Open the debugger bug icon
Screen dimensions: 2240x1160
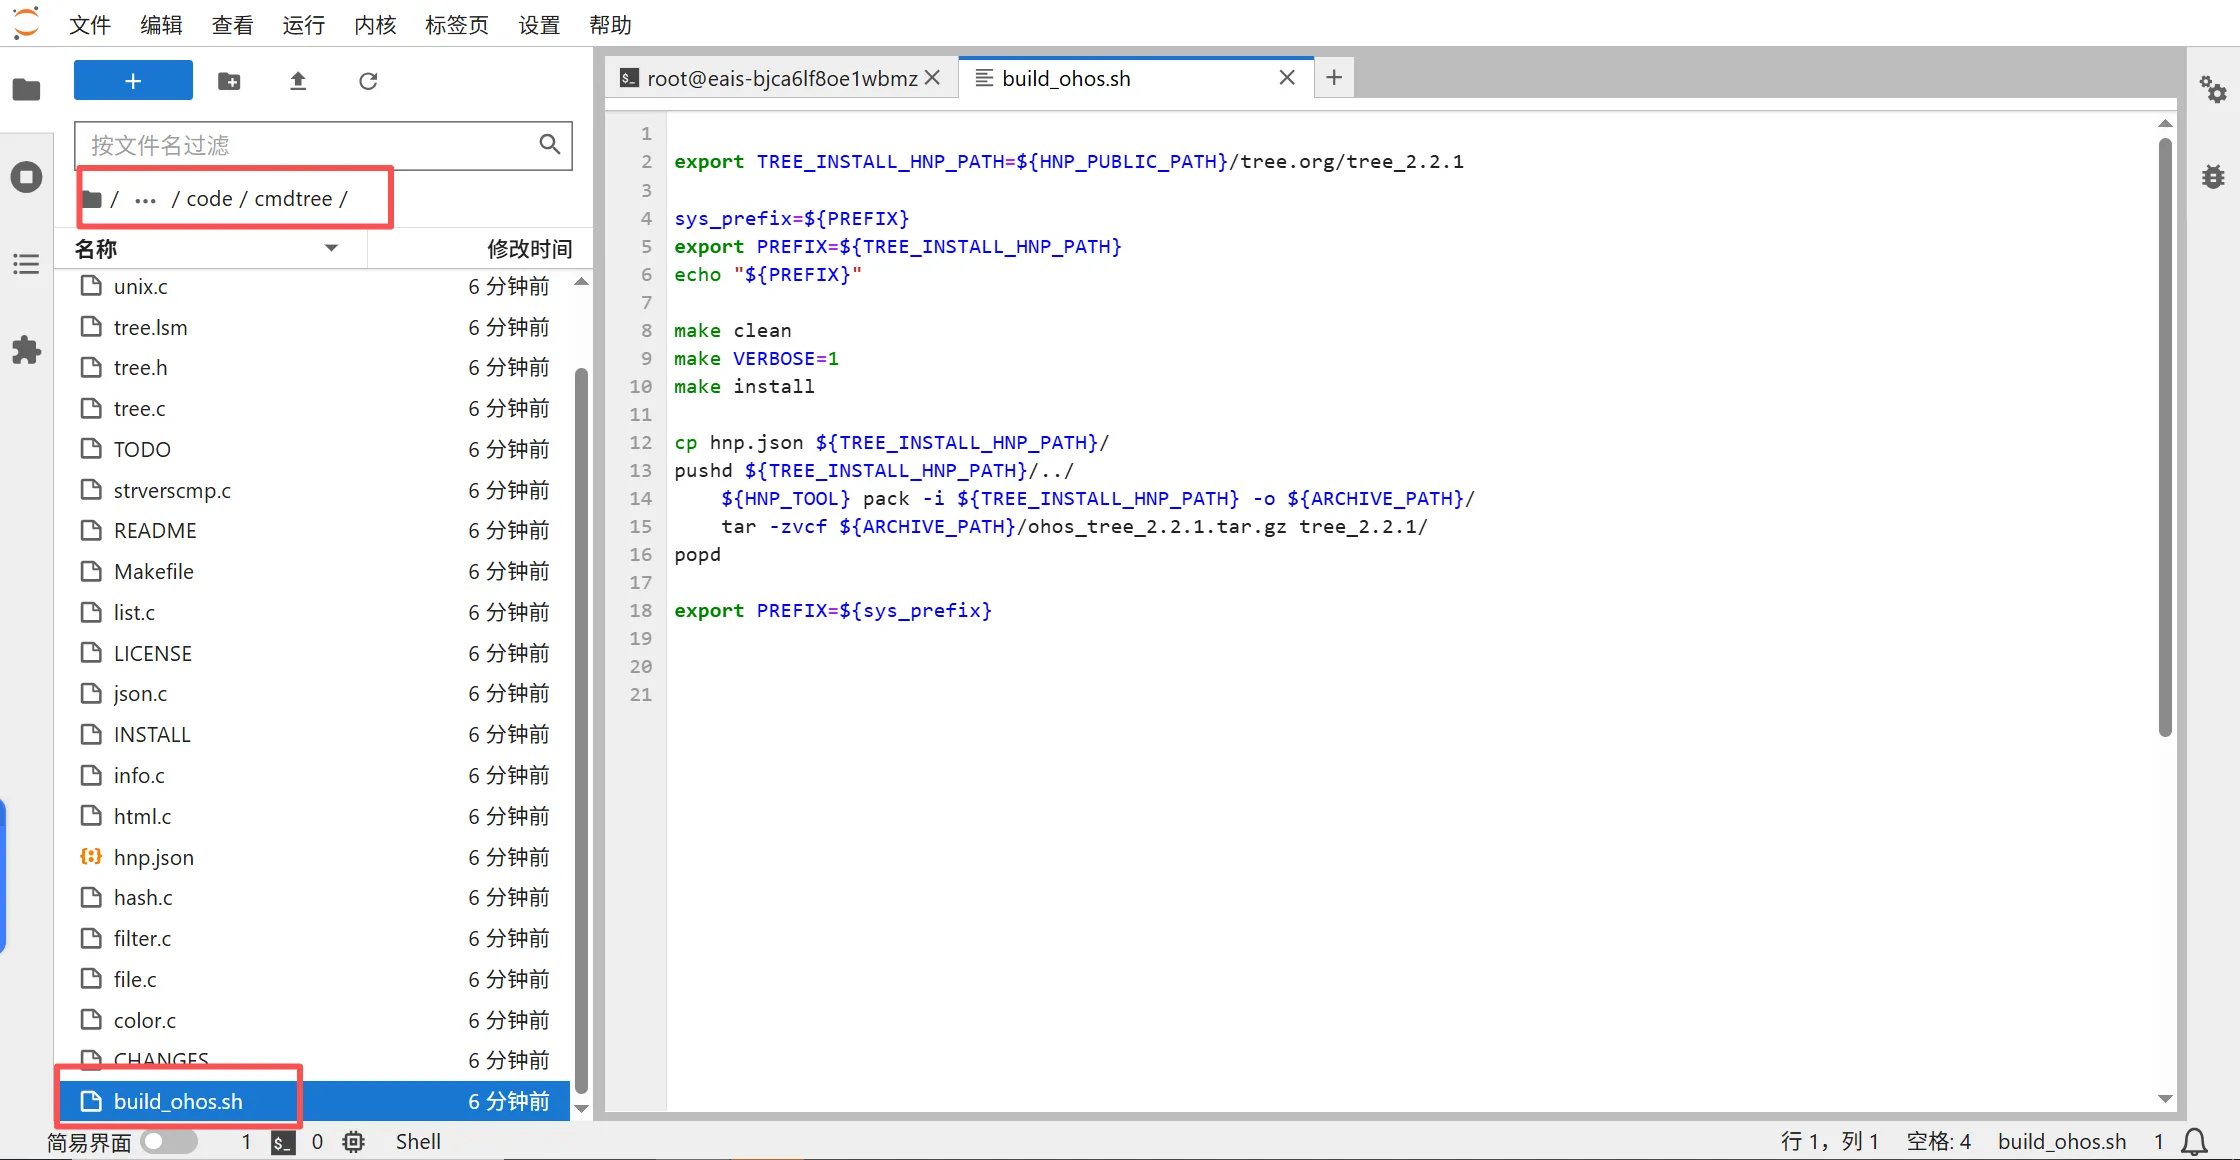(x=2213, y=177)
